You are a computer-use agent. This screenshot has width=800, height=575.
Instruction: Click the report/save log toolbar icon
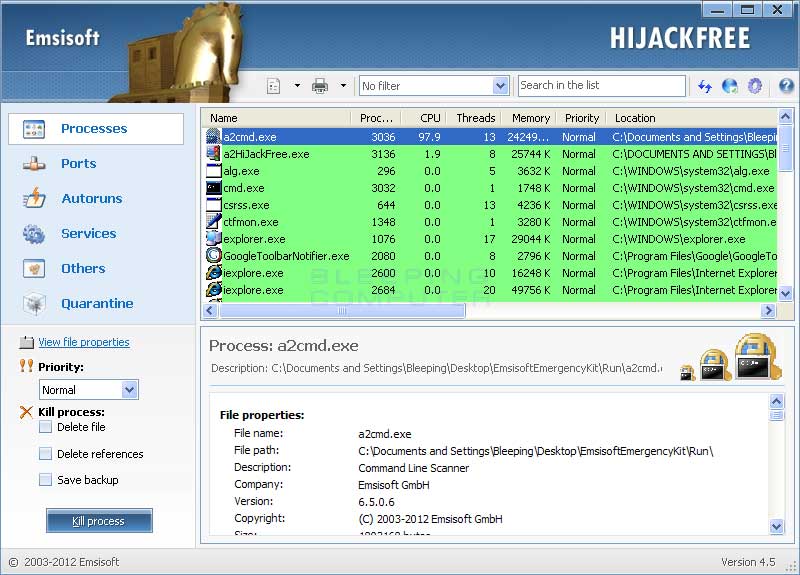point(274,86)
